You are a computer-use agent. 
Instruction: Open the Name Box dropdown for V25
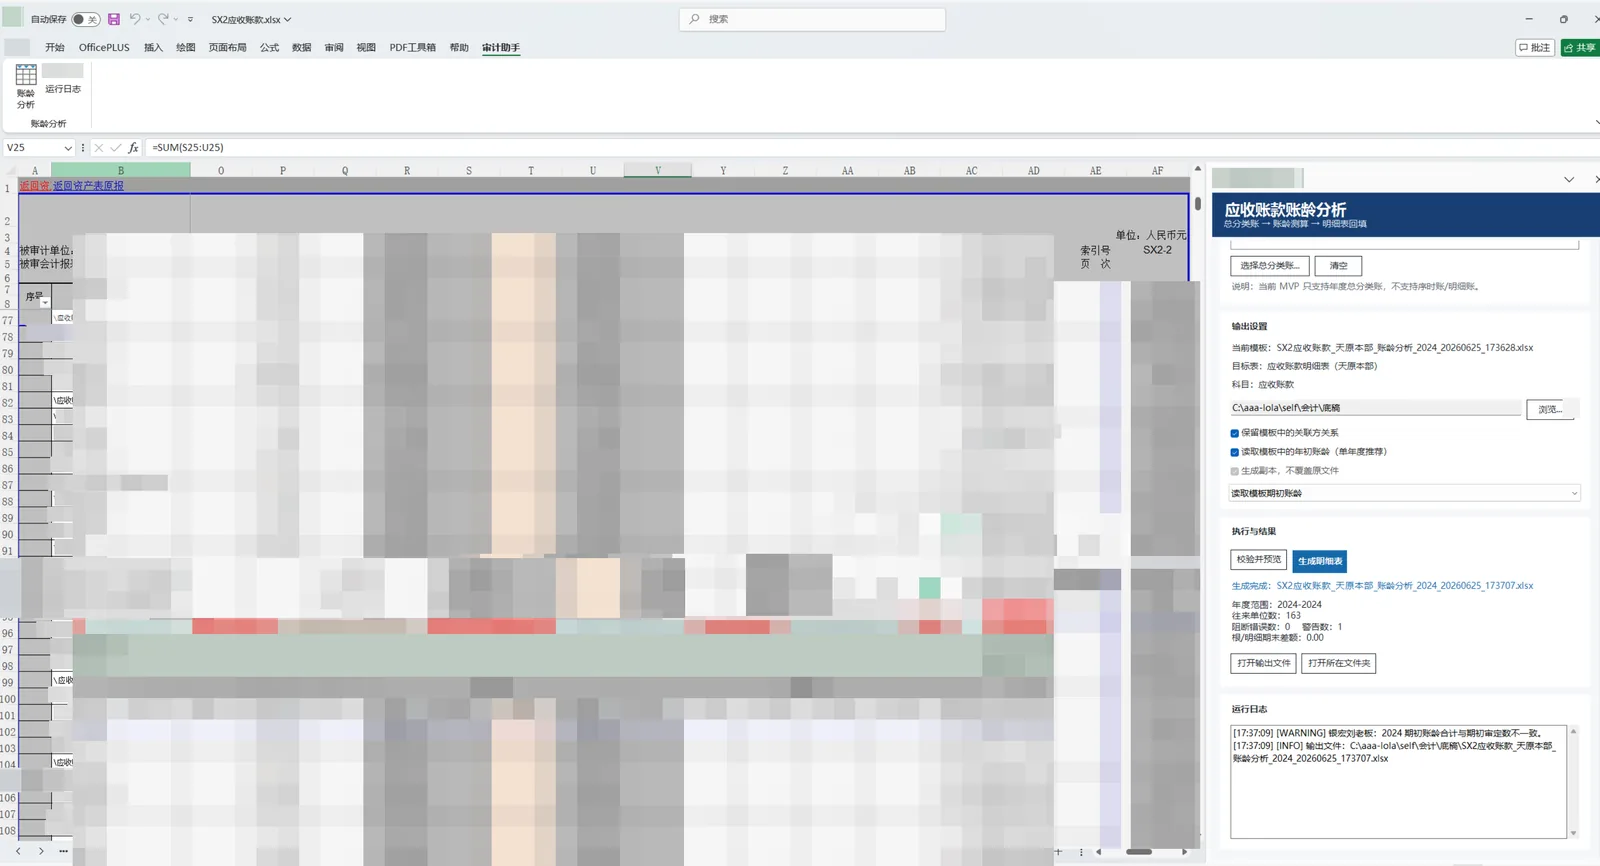tap(68, 148)
